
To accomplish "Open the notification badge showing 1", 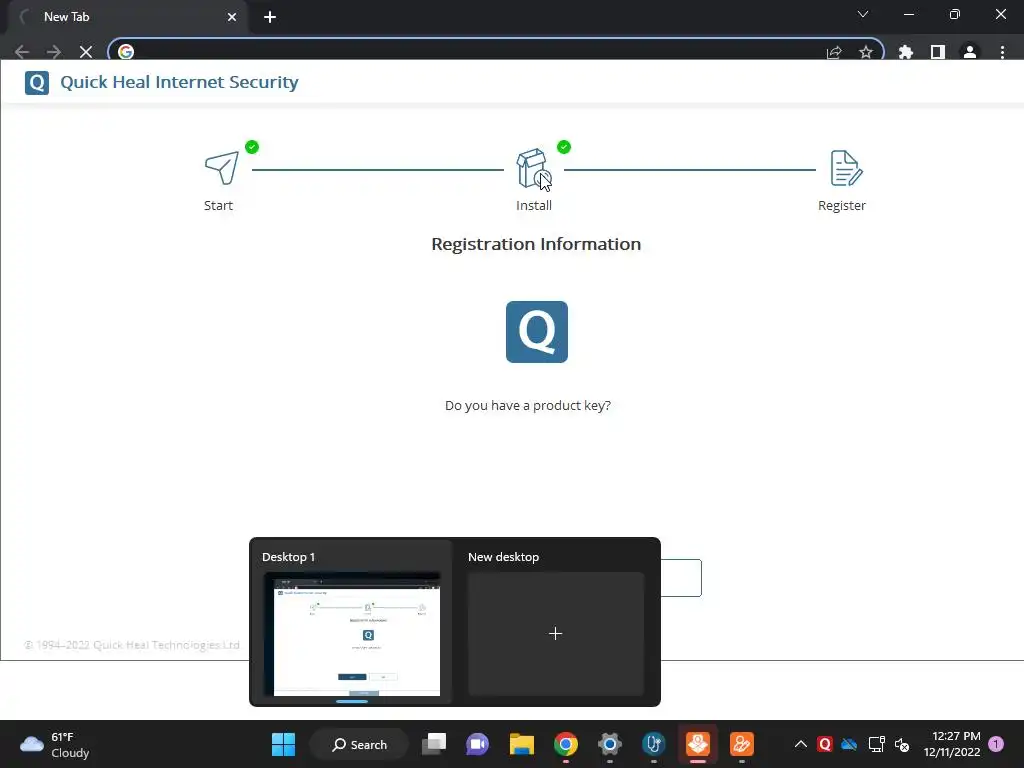I will 996,744.
